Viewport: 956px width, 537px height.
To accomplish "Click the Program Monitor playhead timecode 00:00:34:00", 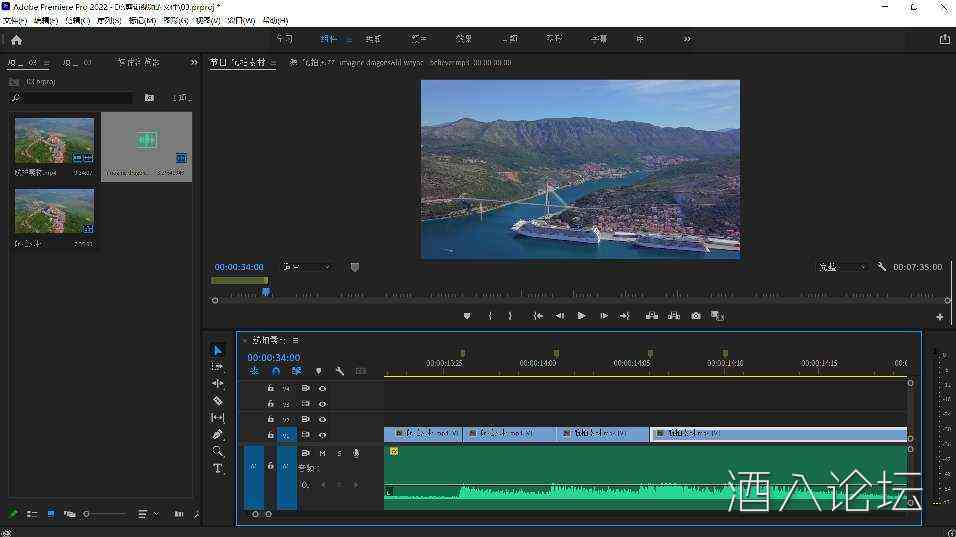I will pyautogui.click(x=239, y=267).
